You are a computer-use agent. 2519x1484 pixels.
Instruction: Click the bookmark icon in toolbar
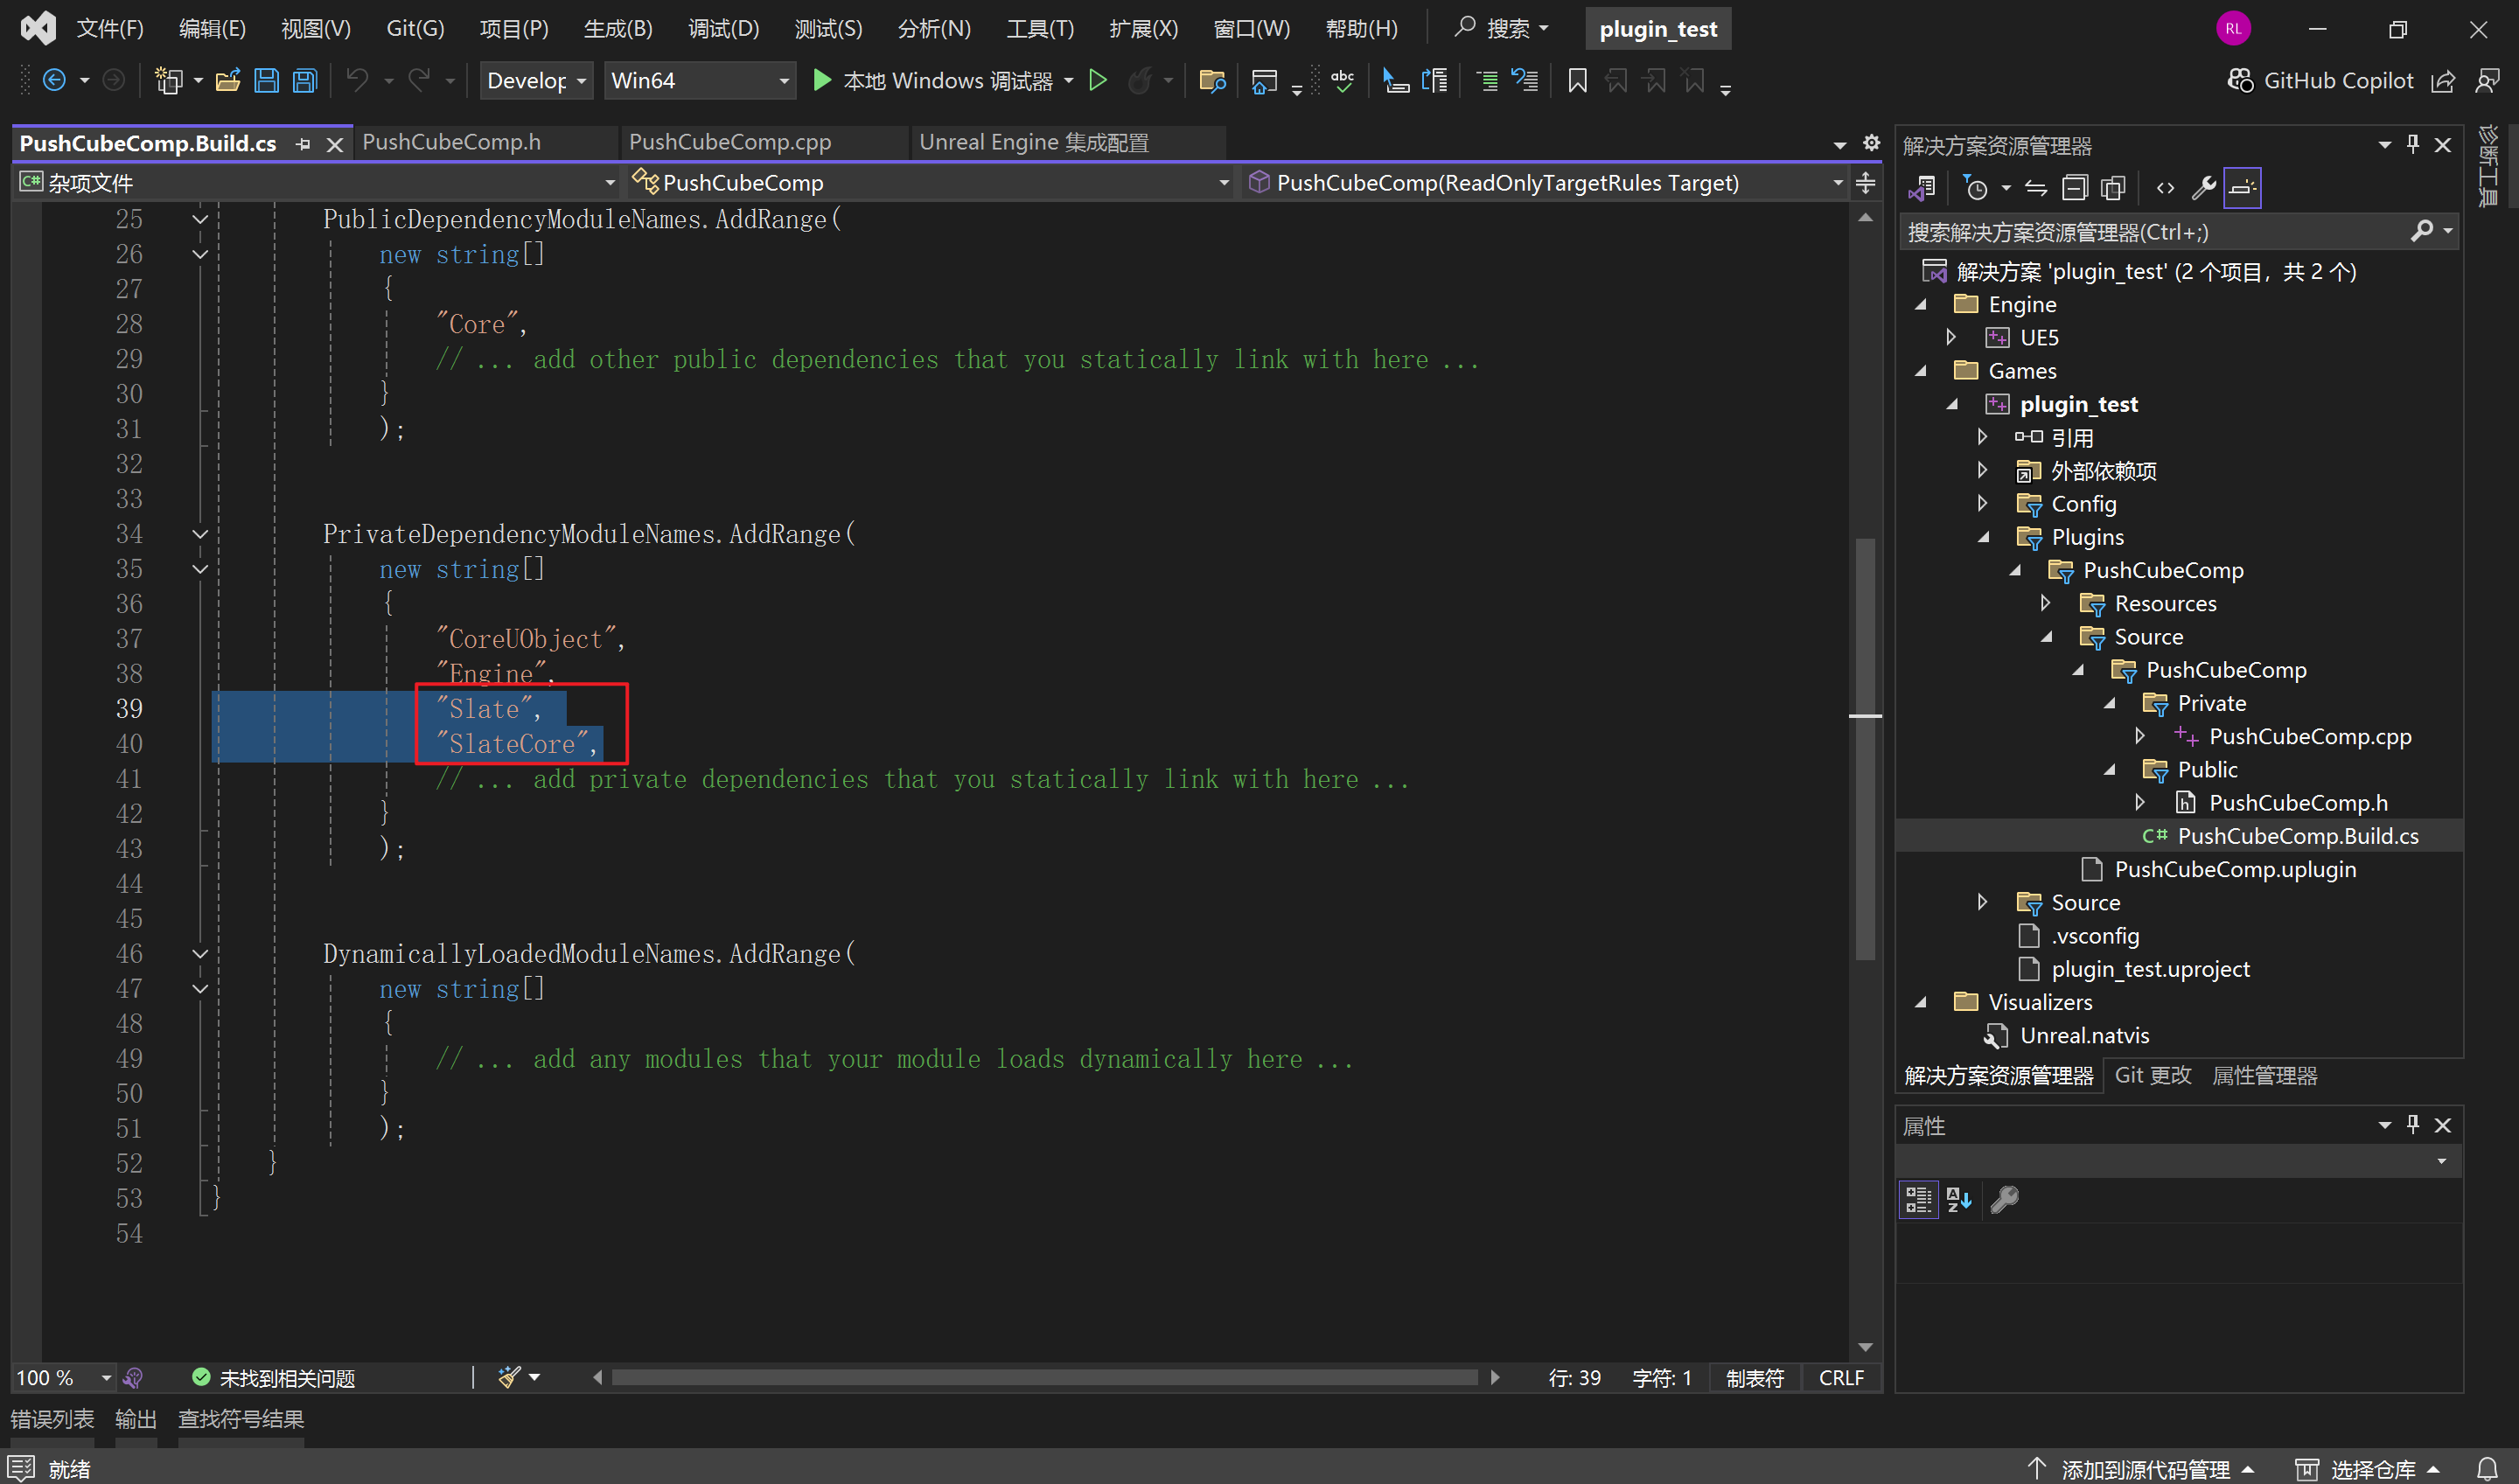[1577, 81]
